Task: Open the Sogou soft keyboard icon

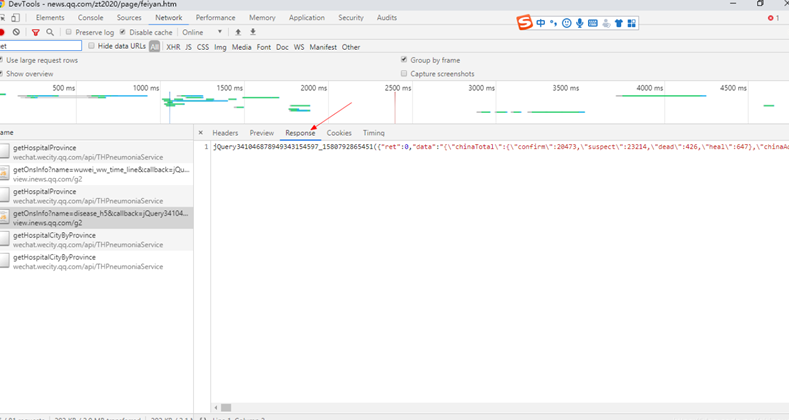Action: pos(594,23)
